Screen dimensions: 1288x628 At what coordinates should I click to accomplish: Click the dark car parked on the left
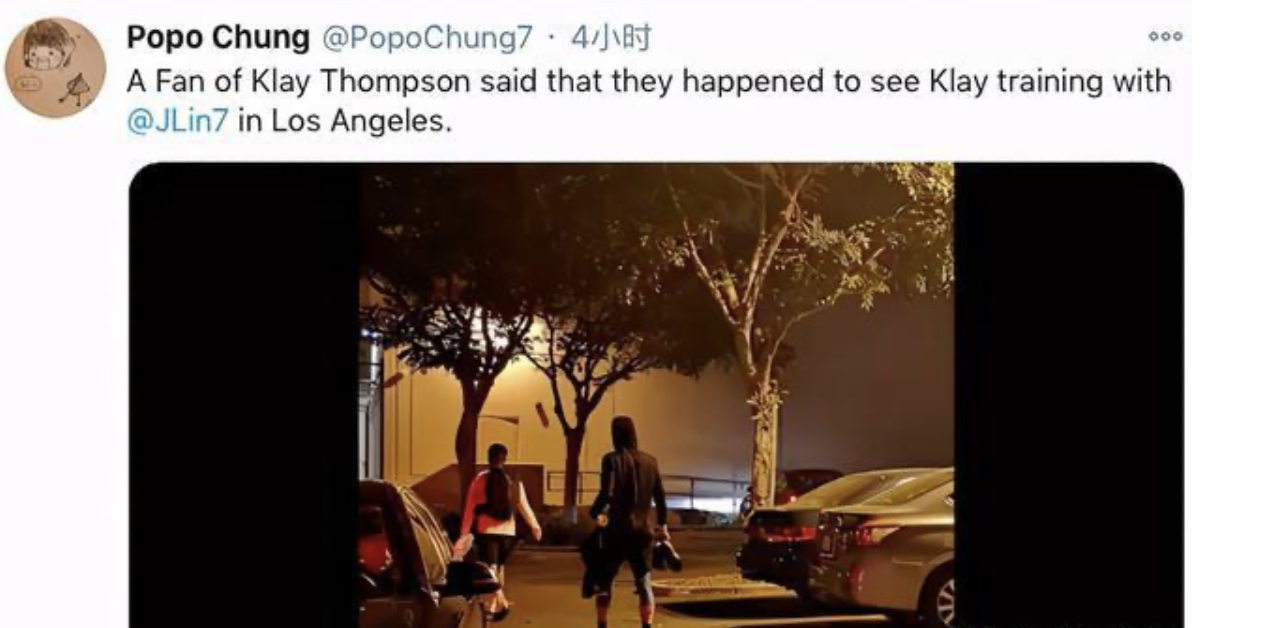tap(420, 557)
